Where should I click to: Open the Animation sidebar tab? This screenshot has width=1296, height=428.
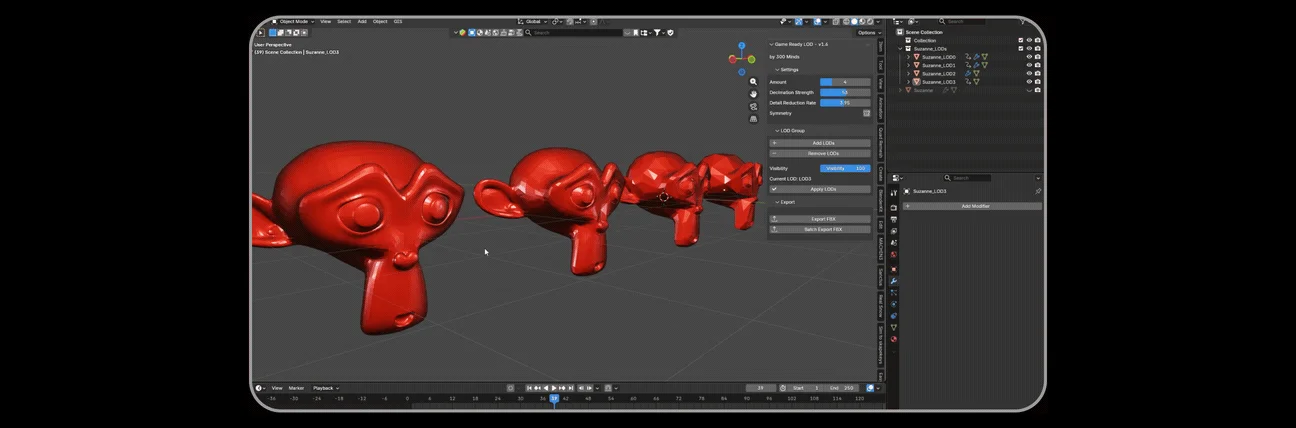pos(881,108)
